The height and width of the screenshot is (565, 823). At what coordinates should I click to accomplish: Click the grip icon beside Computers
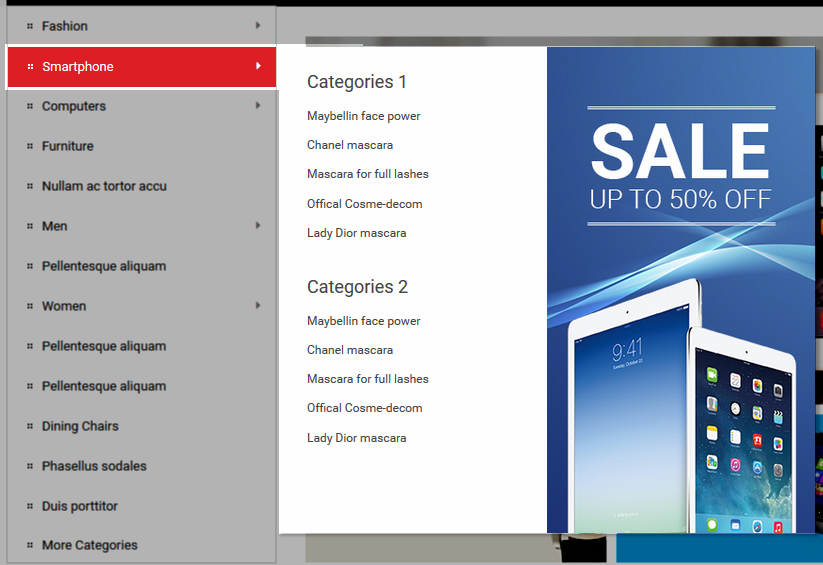pyautogui.click(x=30, y=106)
